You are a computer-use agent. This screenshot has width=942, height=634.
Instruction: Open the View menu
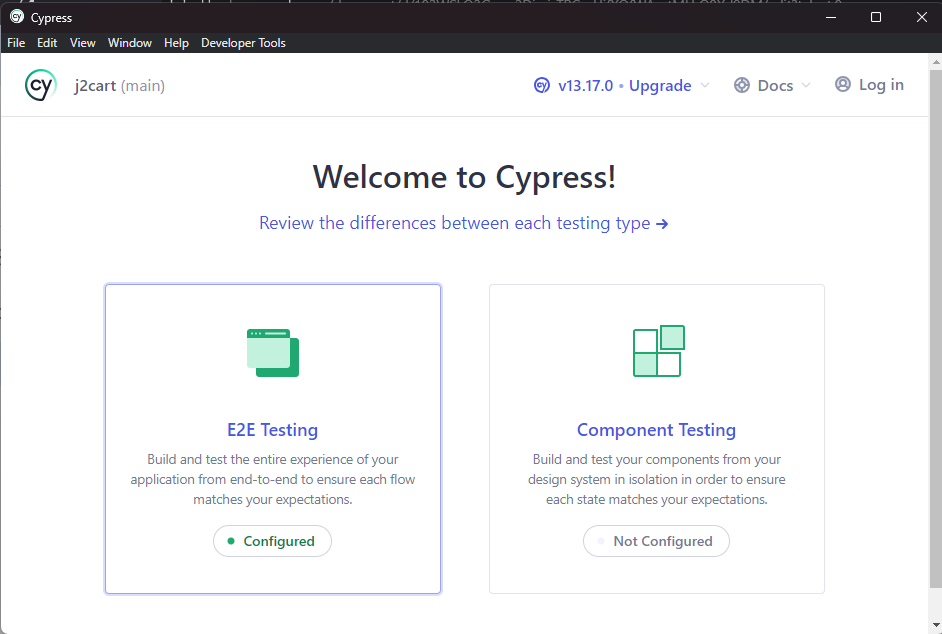[x=82, y=43]
